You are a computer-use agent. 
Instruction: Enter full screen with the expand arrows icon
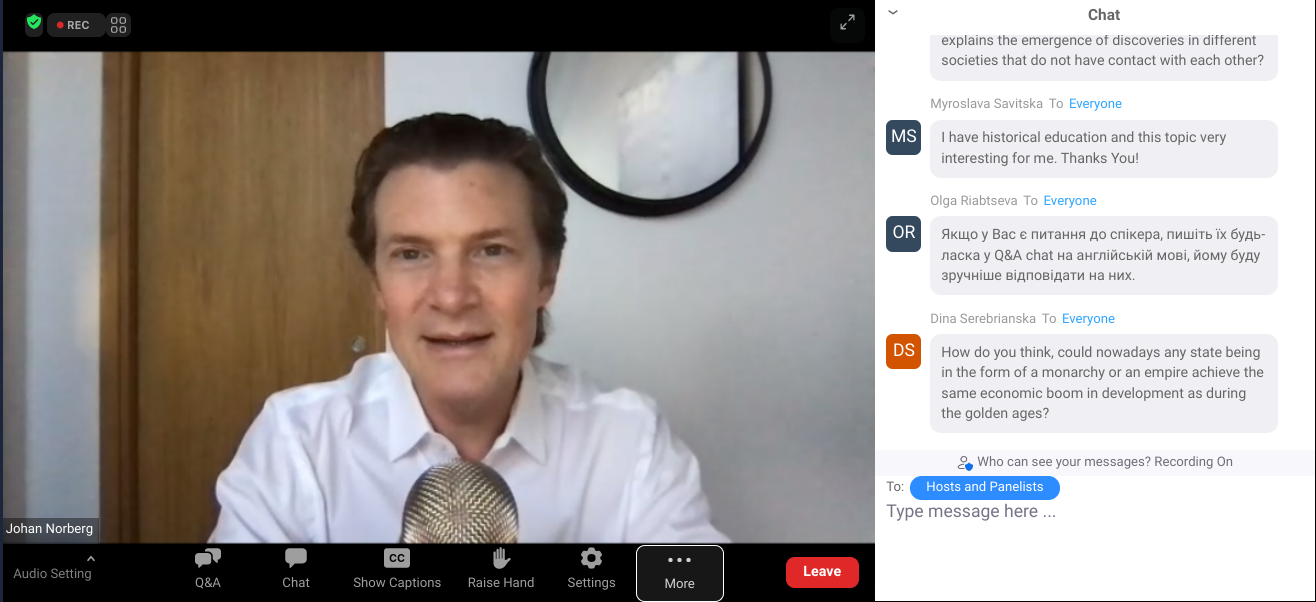click(847, 23)
